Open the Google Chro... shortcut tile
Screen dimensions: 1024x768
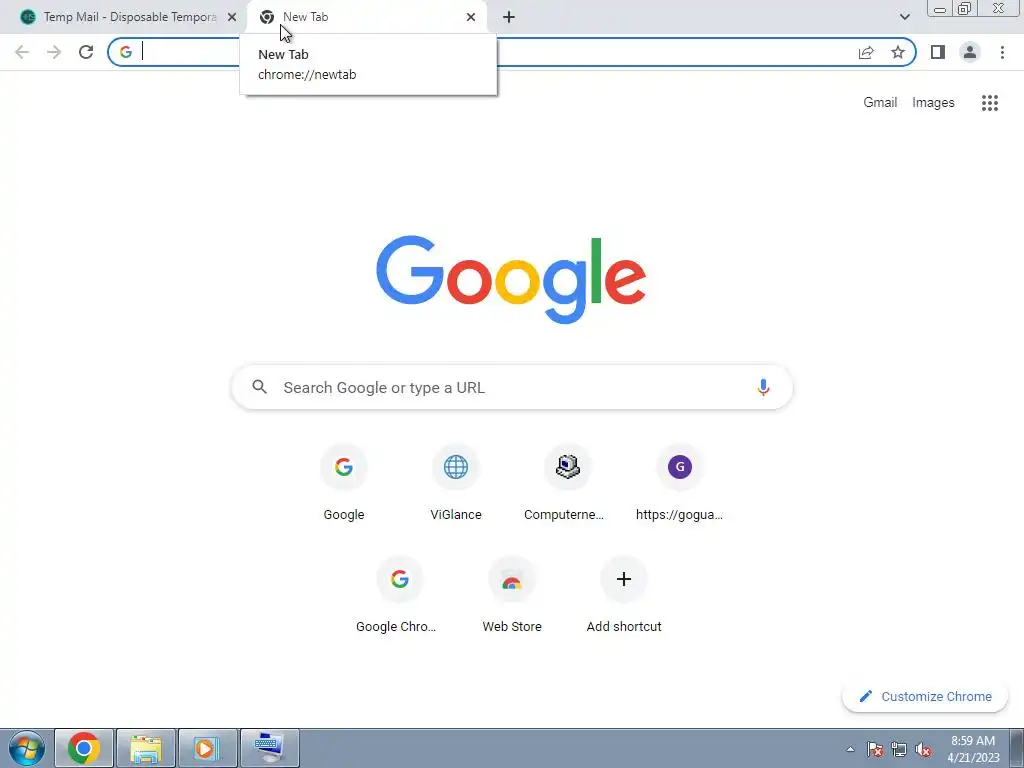point(400,596)
